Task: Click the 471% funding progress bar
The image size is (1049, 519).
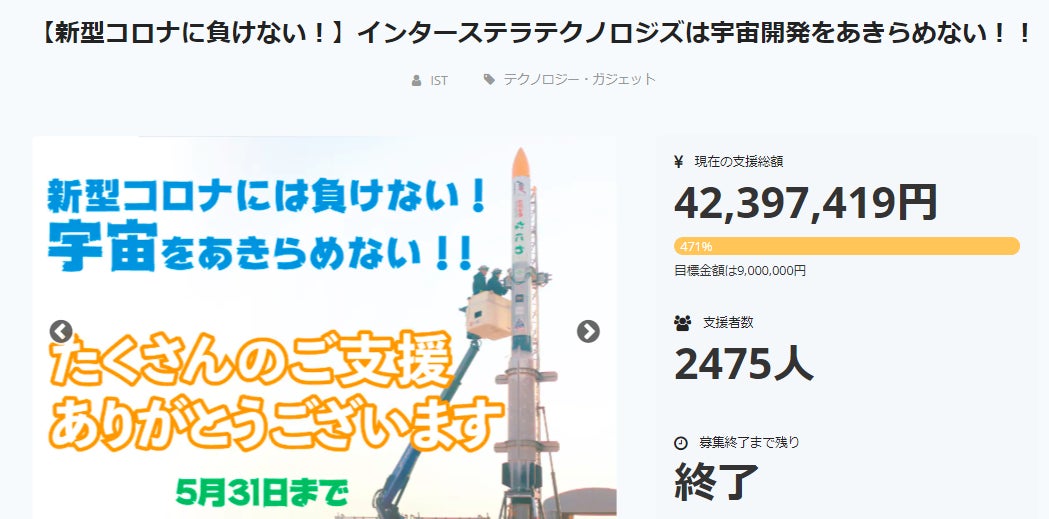Action: (847, 246)
